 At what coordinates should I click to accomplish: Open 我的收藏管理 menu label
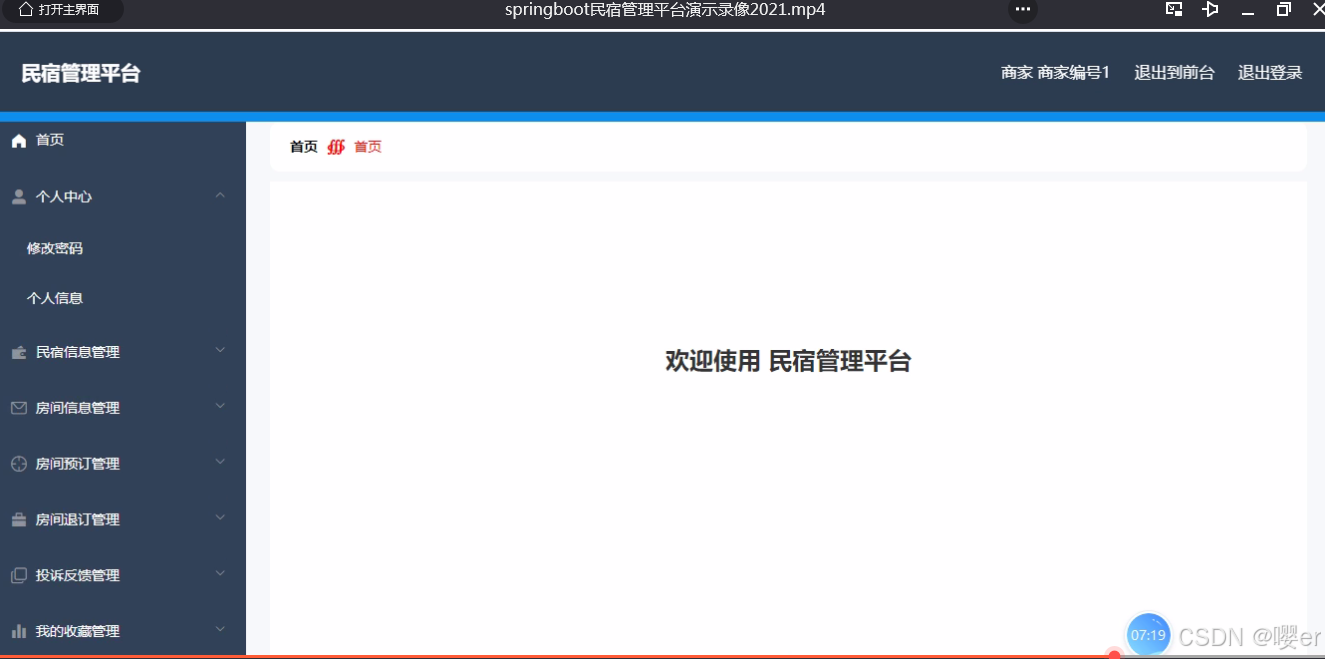point(78,632)
